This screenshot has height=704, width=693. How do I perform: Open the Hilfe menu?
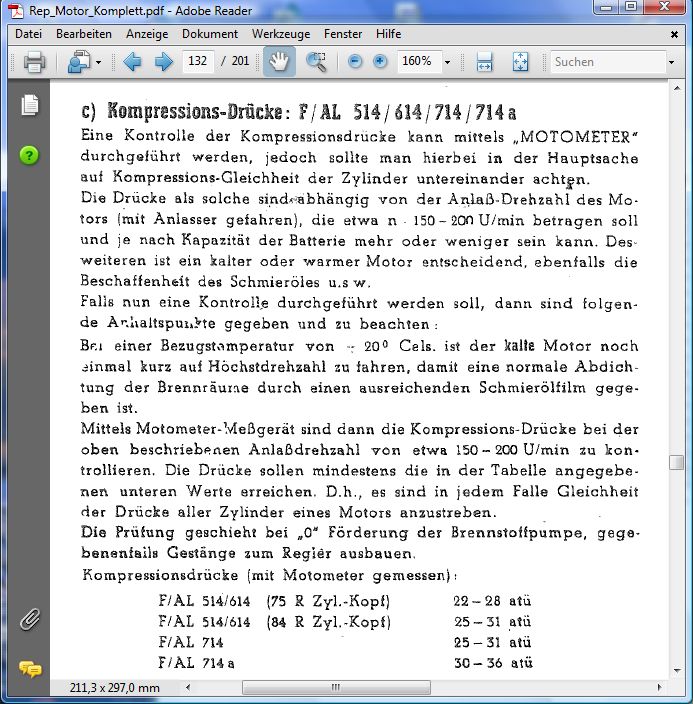pos(388,34)
